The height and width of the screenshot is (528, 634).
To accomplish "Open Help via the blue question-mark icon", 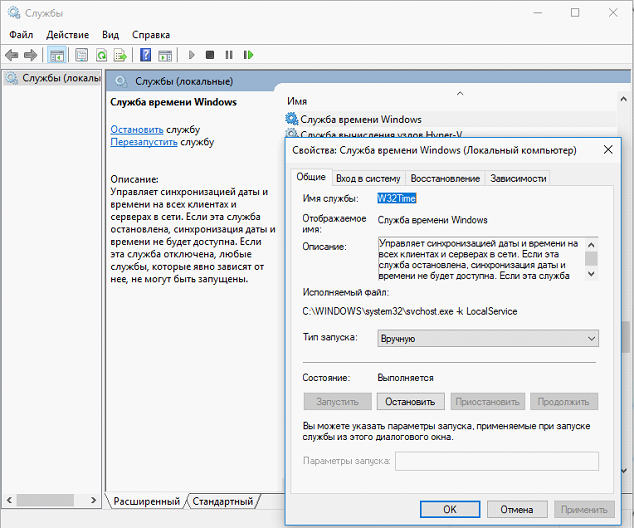I will [145, 55].
